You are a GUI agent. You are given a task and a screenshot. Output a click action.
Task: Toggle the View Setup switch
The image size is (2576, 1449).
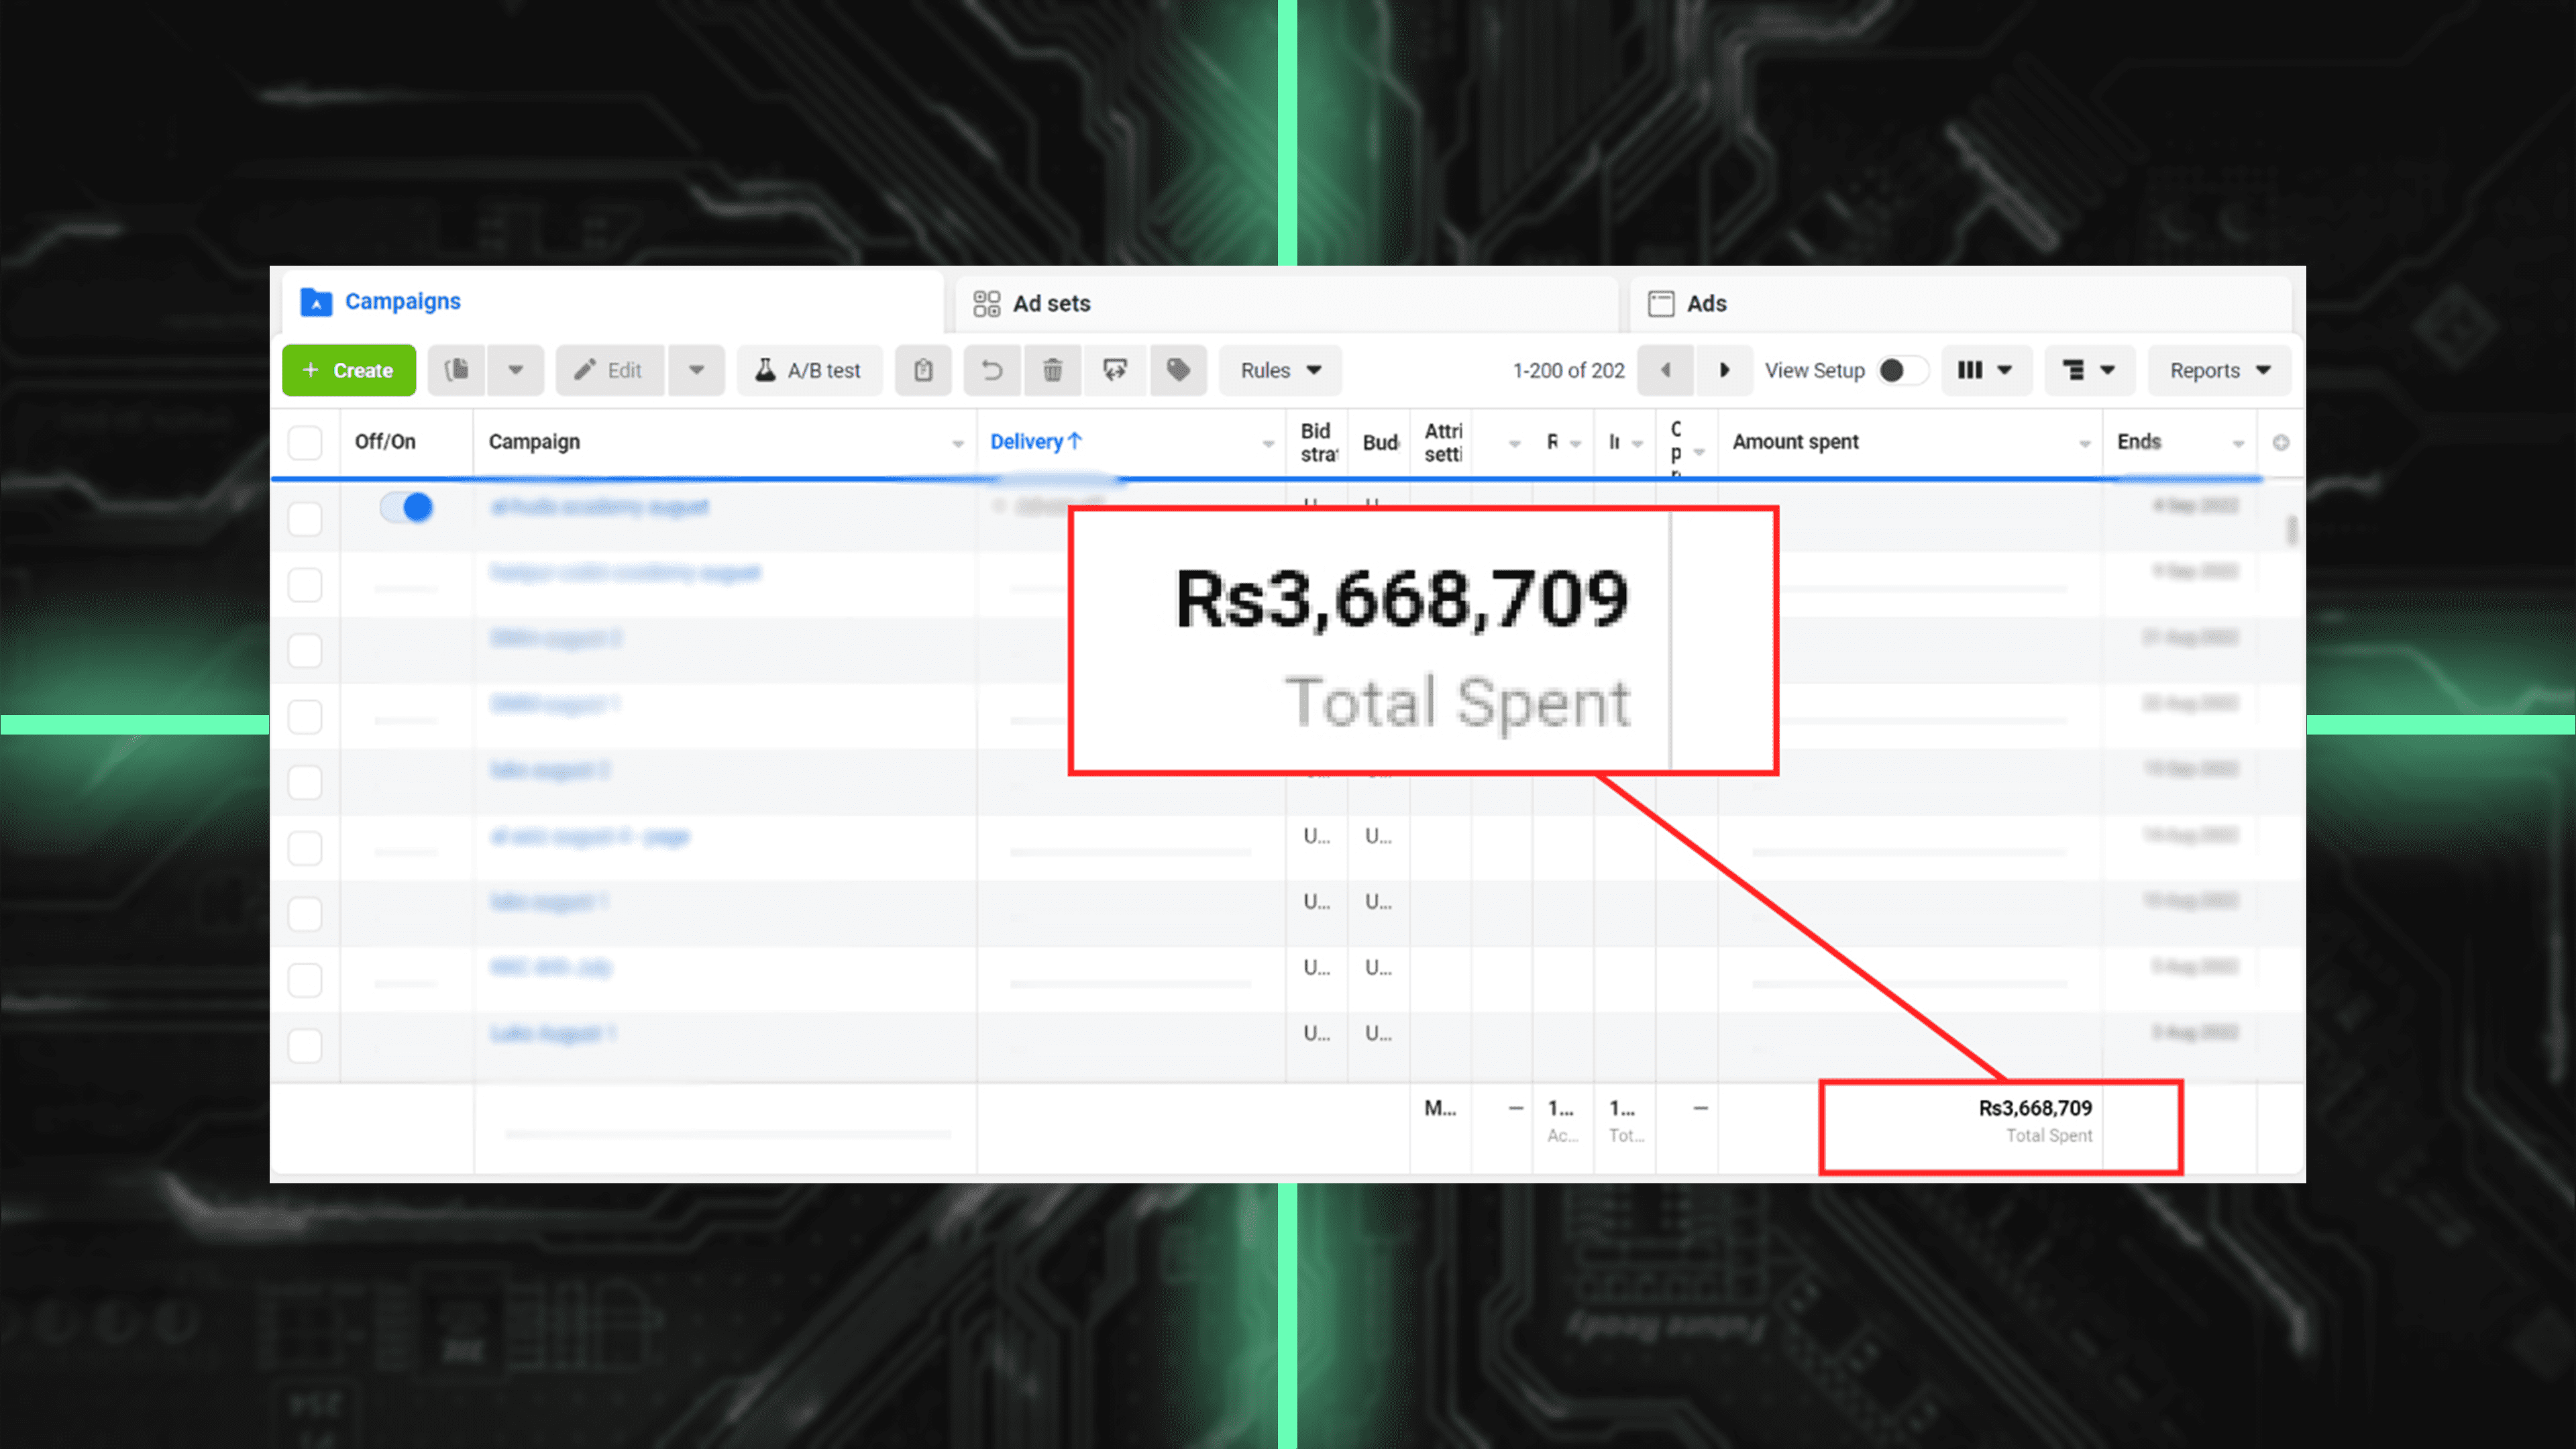pyautogui.click(x=1902, y=370)
